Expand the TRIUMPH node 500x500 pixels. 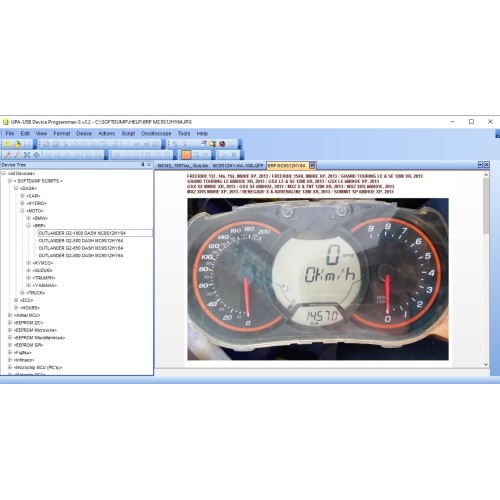pyautogui.click(x=29, y=278)
